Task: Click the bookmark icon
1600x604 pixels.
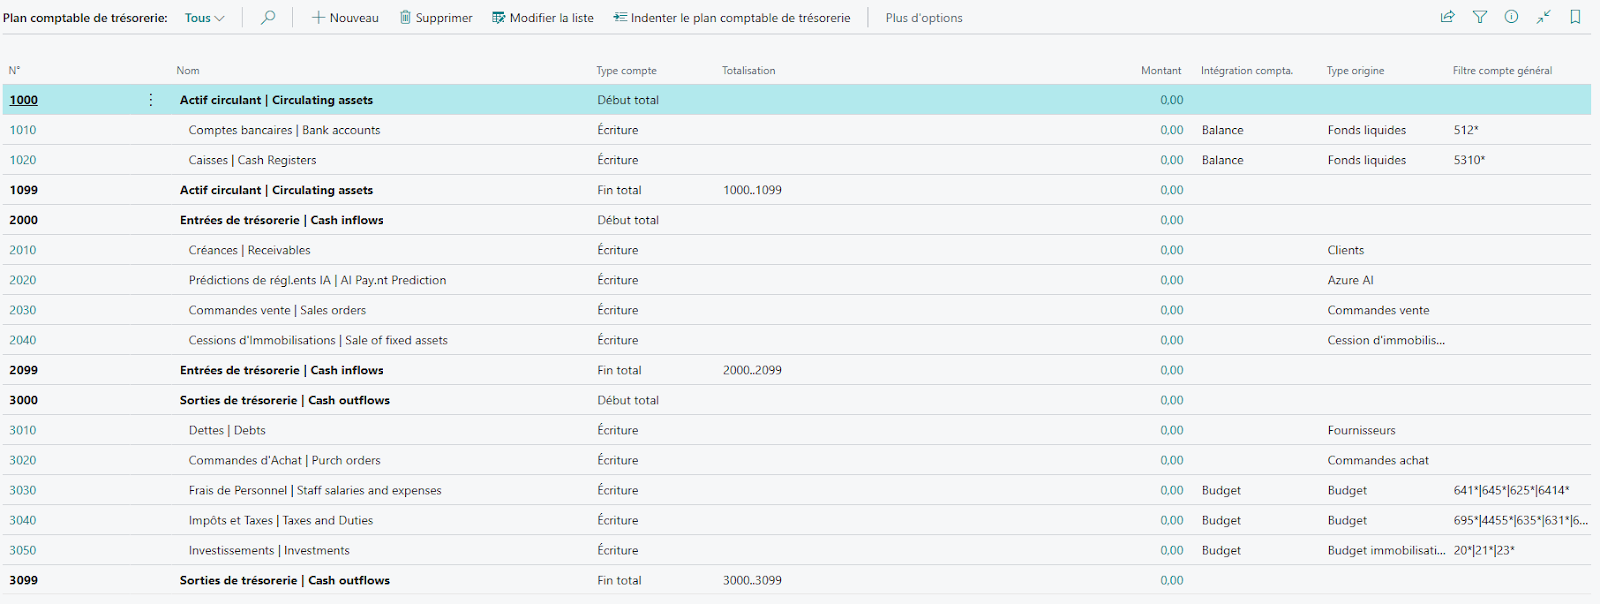Action: click(1575, 17)
